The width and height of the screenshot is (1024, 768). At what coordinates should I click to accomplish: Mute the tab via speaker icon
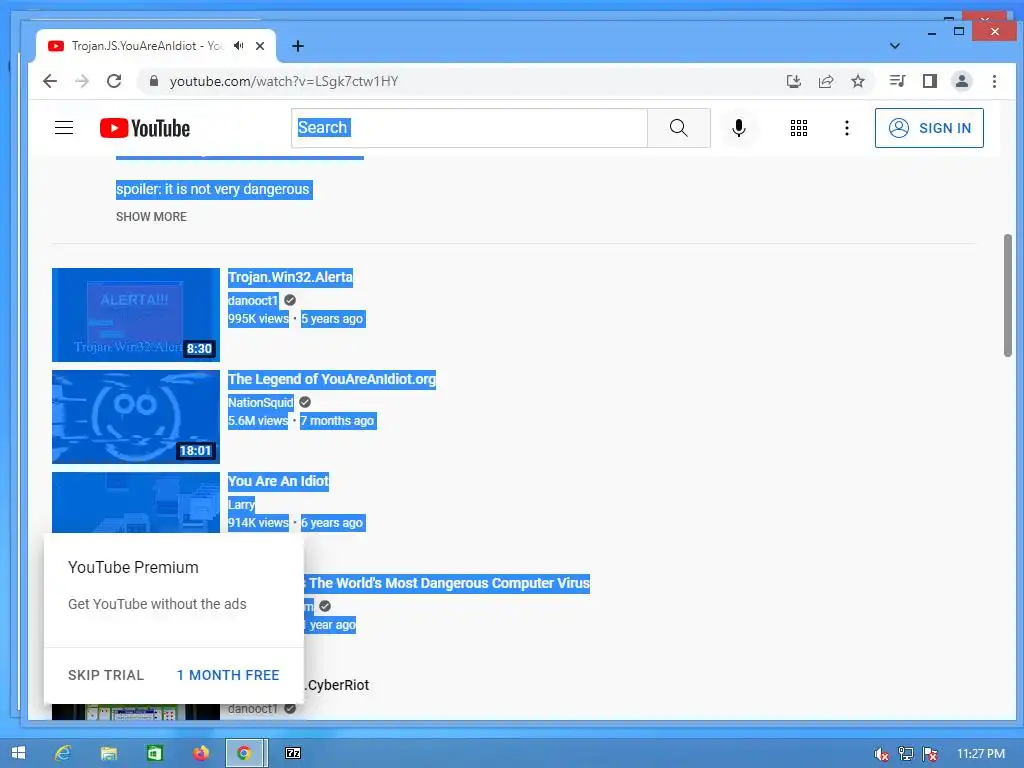pyautogui.click(x=239, y=46)
